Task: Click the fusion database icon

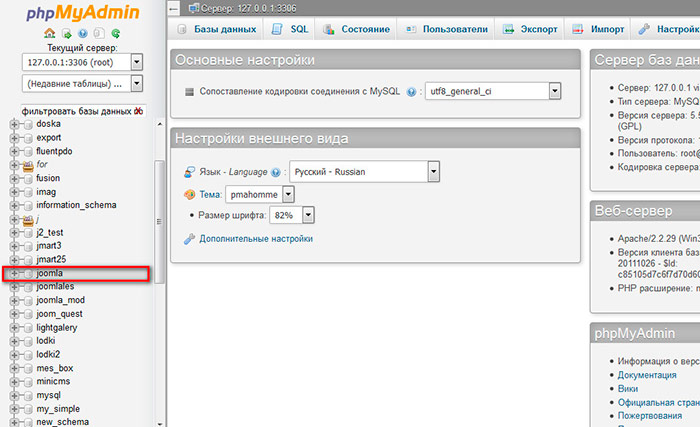Action: point(28,179)
